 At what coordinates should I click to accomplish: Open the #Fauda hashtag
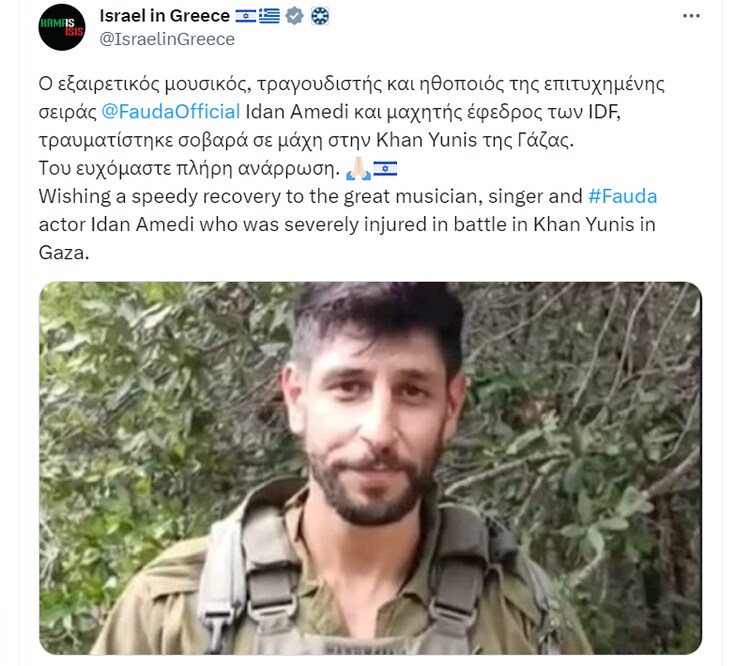pyautogui.click(x=622, y=196)
